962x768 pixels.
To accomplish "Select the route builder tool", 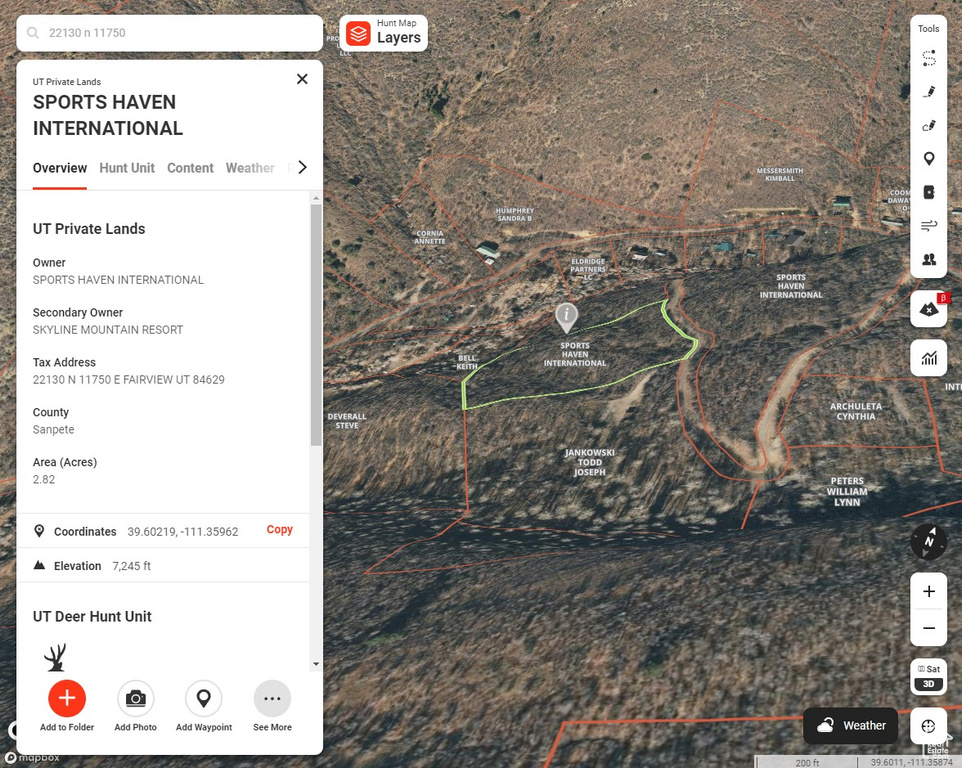I will [x=929, y=59].
